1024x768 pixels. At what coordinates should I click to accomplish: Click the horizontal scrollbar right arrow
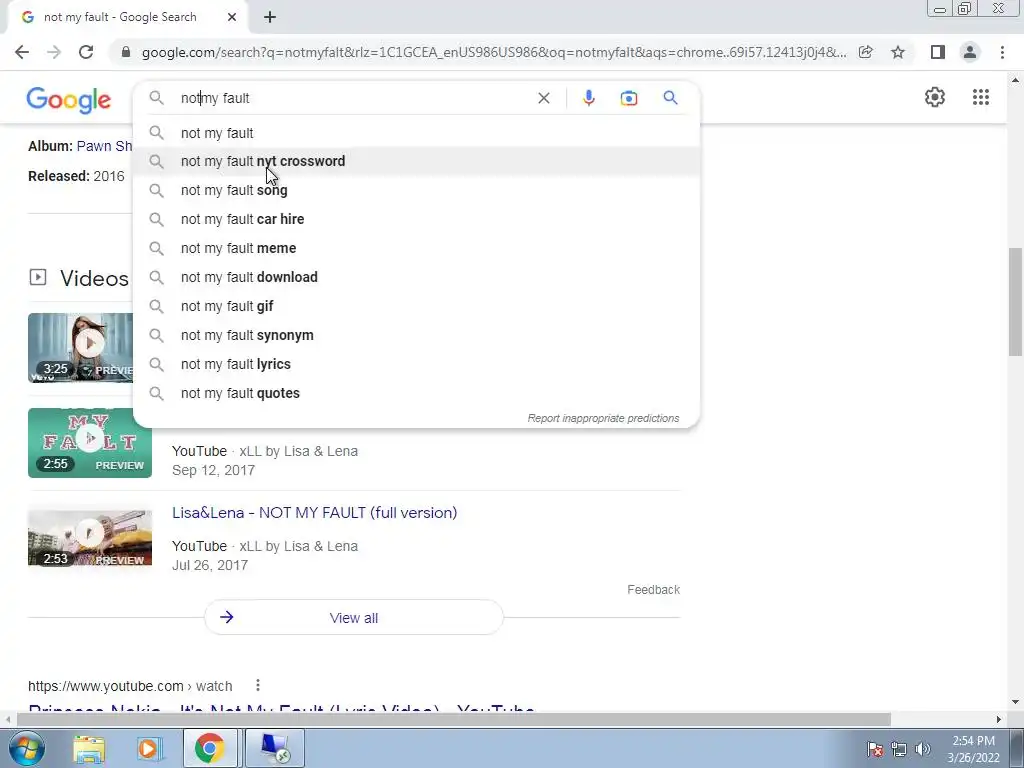pyautogui.click(x=999, y=719)
